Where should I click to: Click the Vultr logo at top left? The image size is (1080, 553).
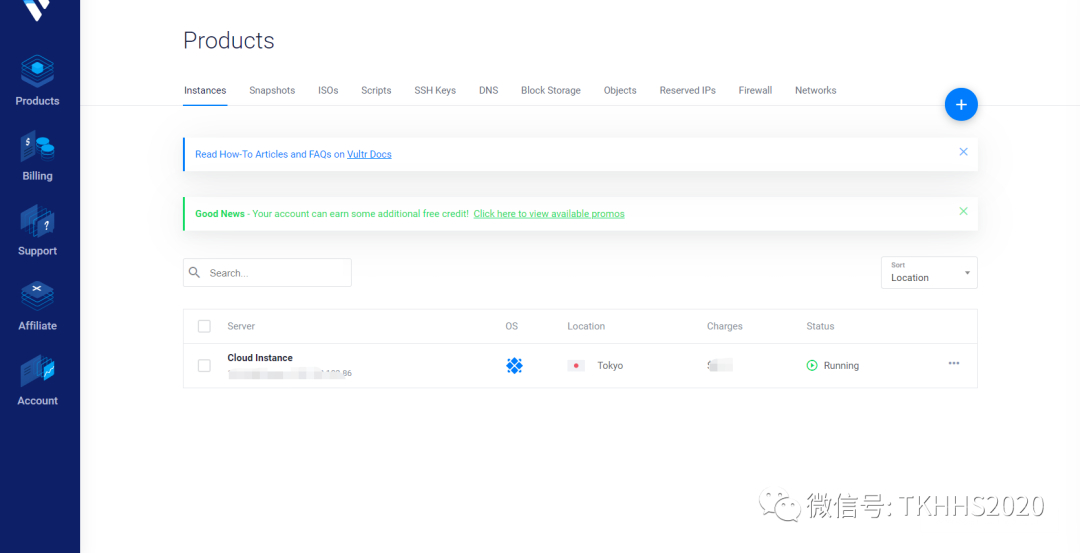37,9
